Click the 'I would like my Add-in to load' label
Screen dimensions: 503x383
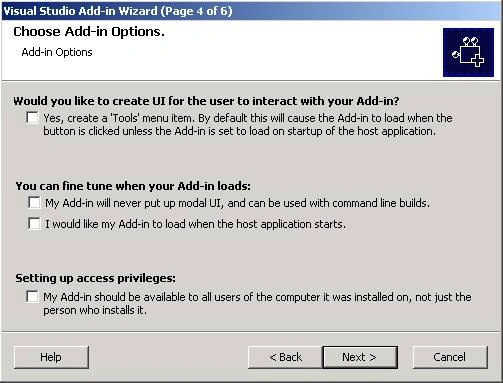(195, 224)
